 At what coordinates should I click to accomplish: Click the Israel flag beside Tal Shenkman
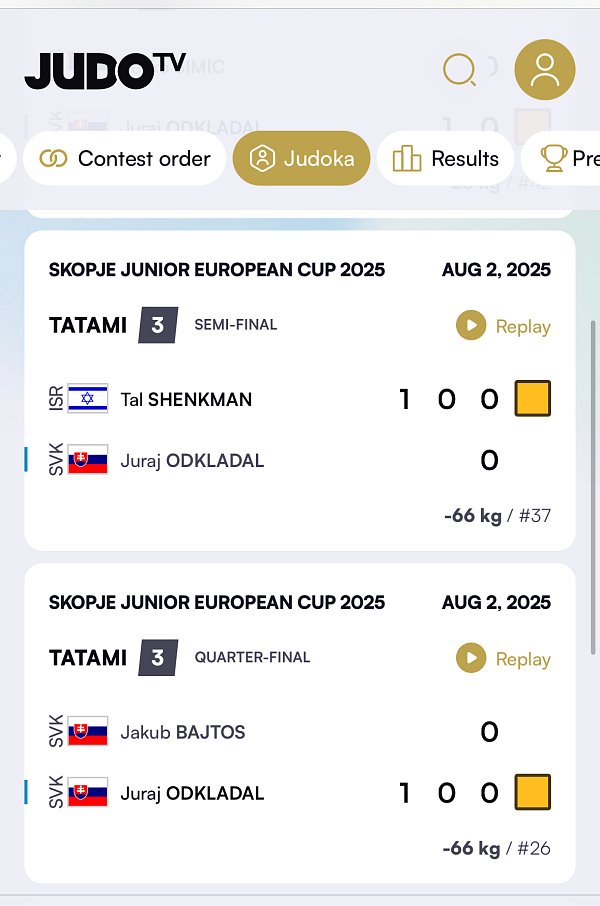tap(88, 399)
